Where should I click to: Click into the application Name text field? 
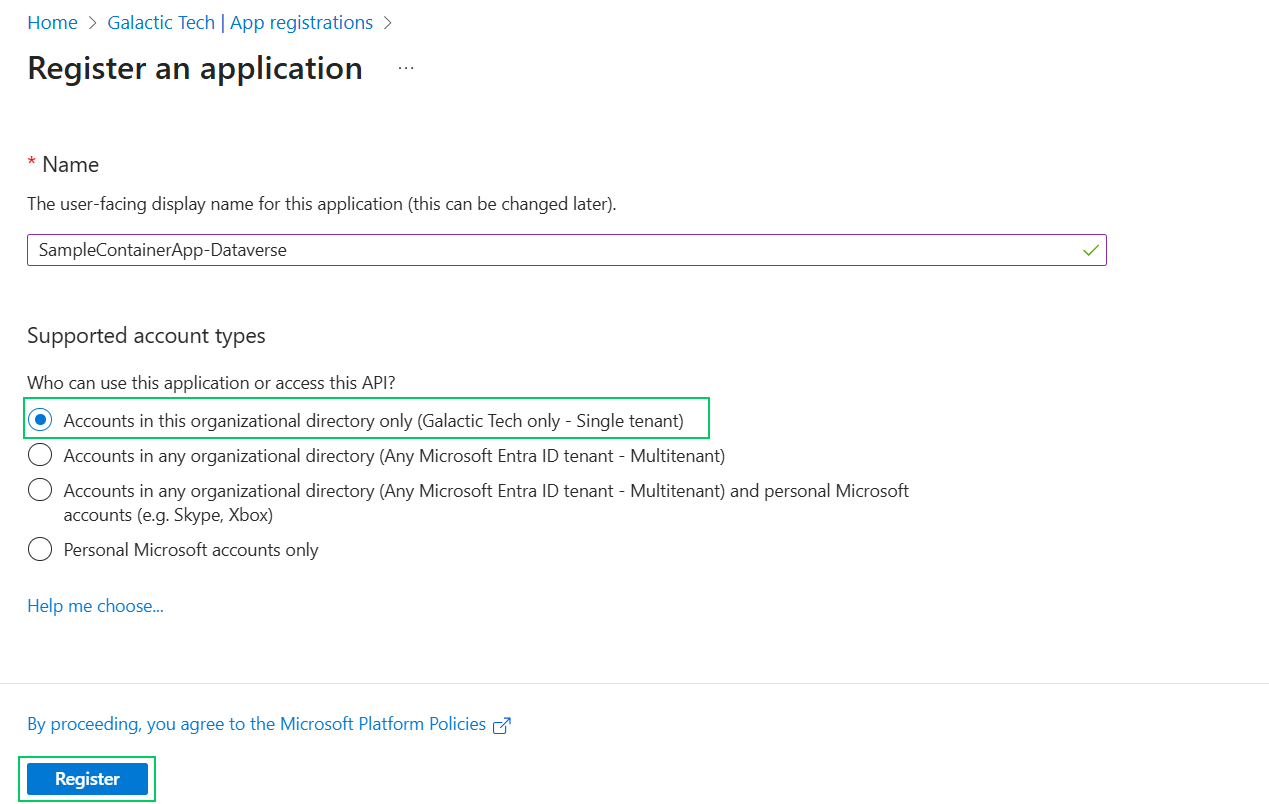(550, 250)
